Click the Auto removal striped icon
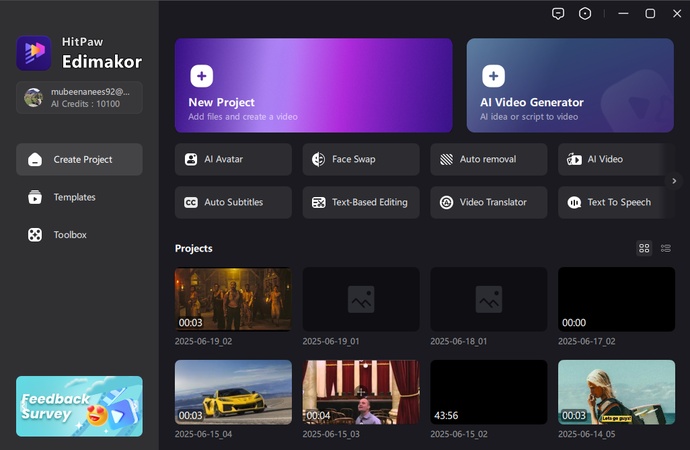 [447, 159]
